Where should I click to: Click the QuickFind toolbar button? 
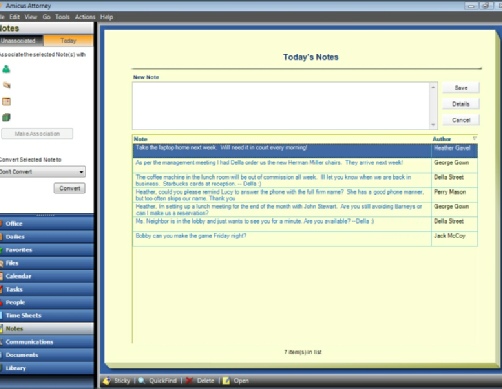pos(158,381)
